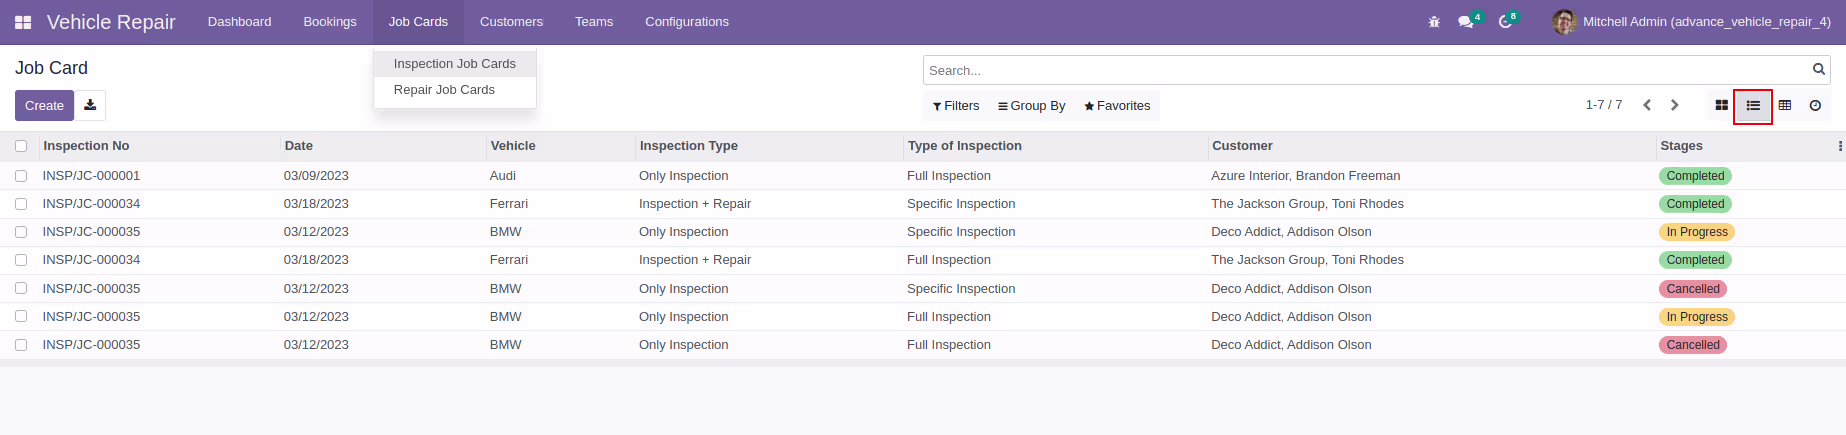The height and width of the screenshot is (435, 1846).
Task: Open the clock activities icon in navbar
Action: [x=1505, y=22]
